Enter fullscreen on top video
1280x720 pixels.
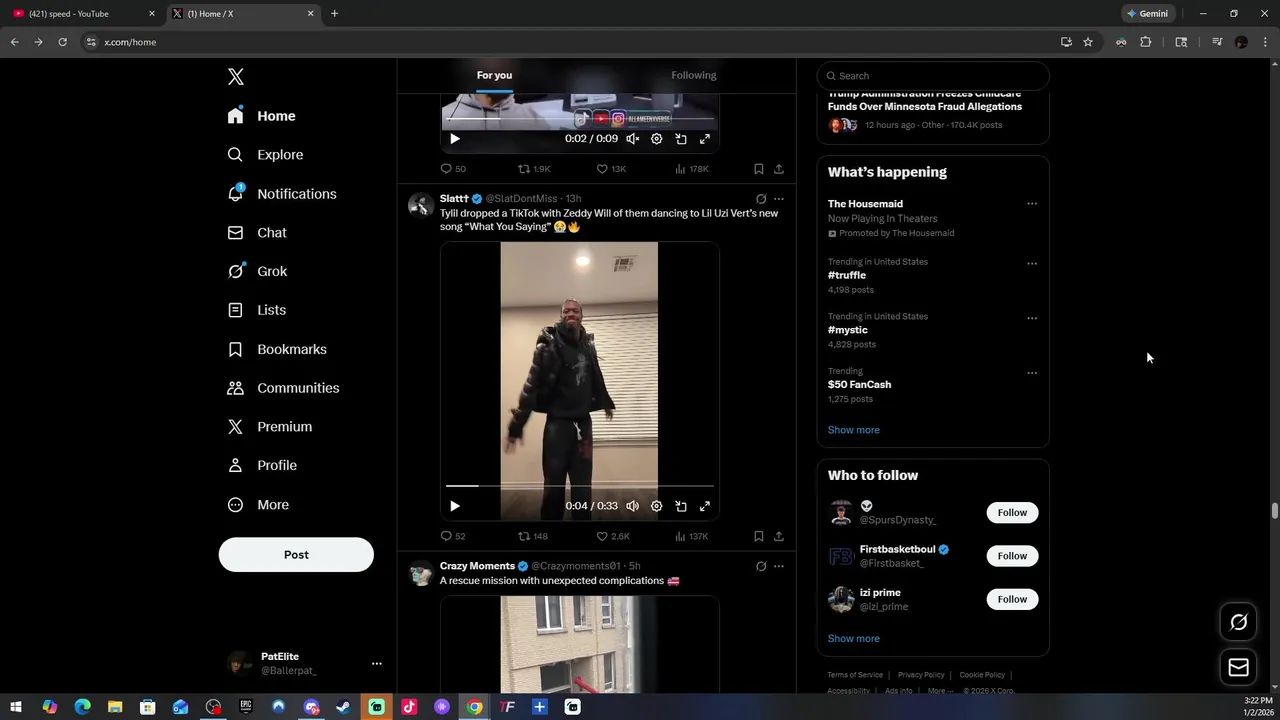tap(705, 139)
